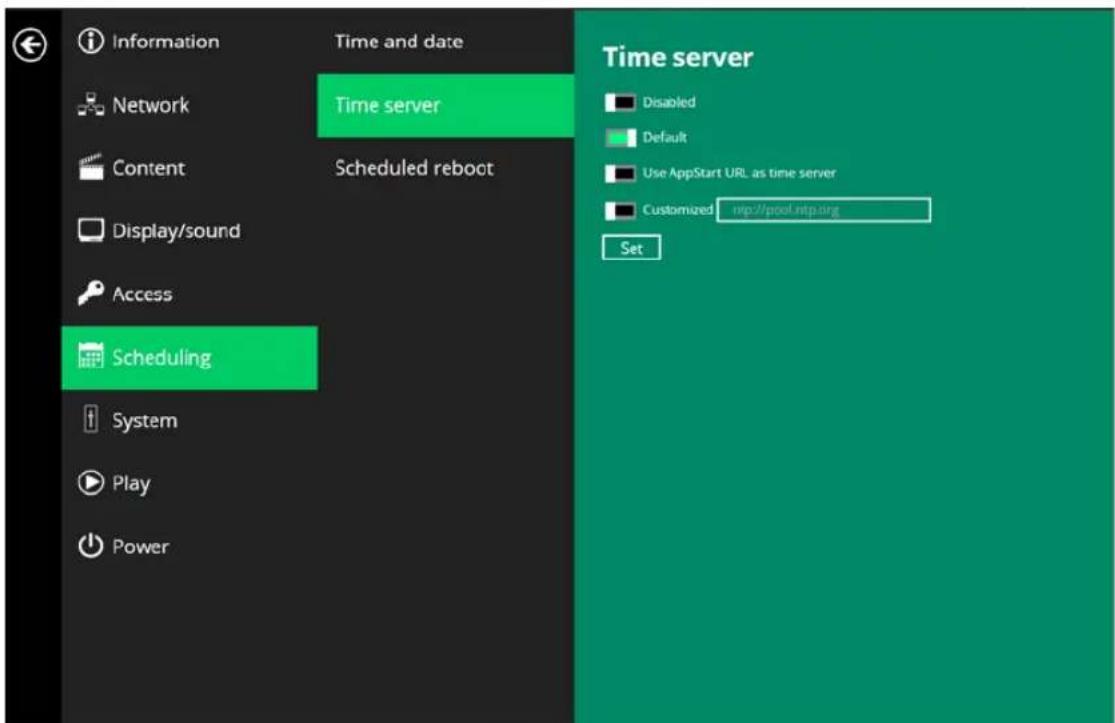Click the Power symbol icon
The height and width of the screenshot is (723, 1115).
pos(90,546)
